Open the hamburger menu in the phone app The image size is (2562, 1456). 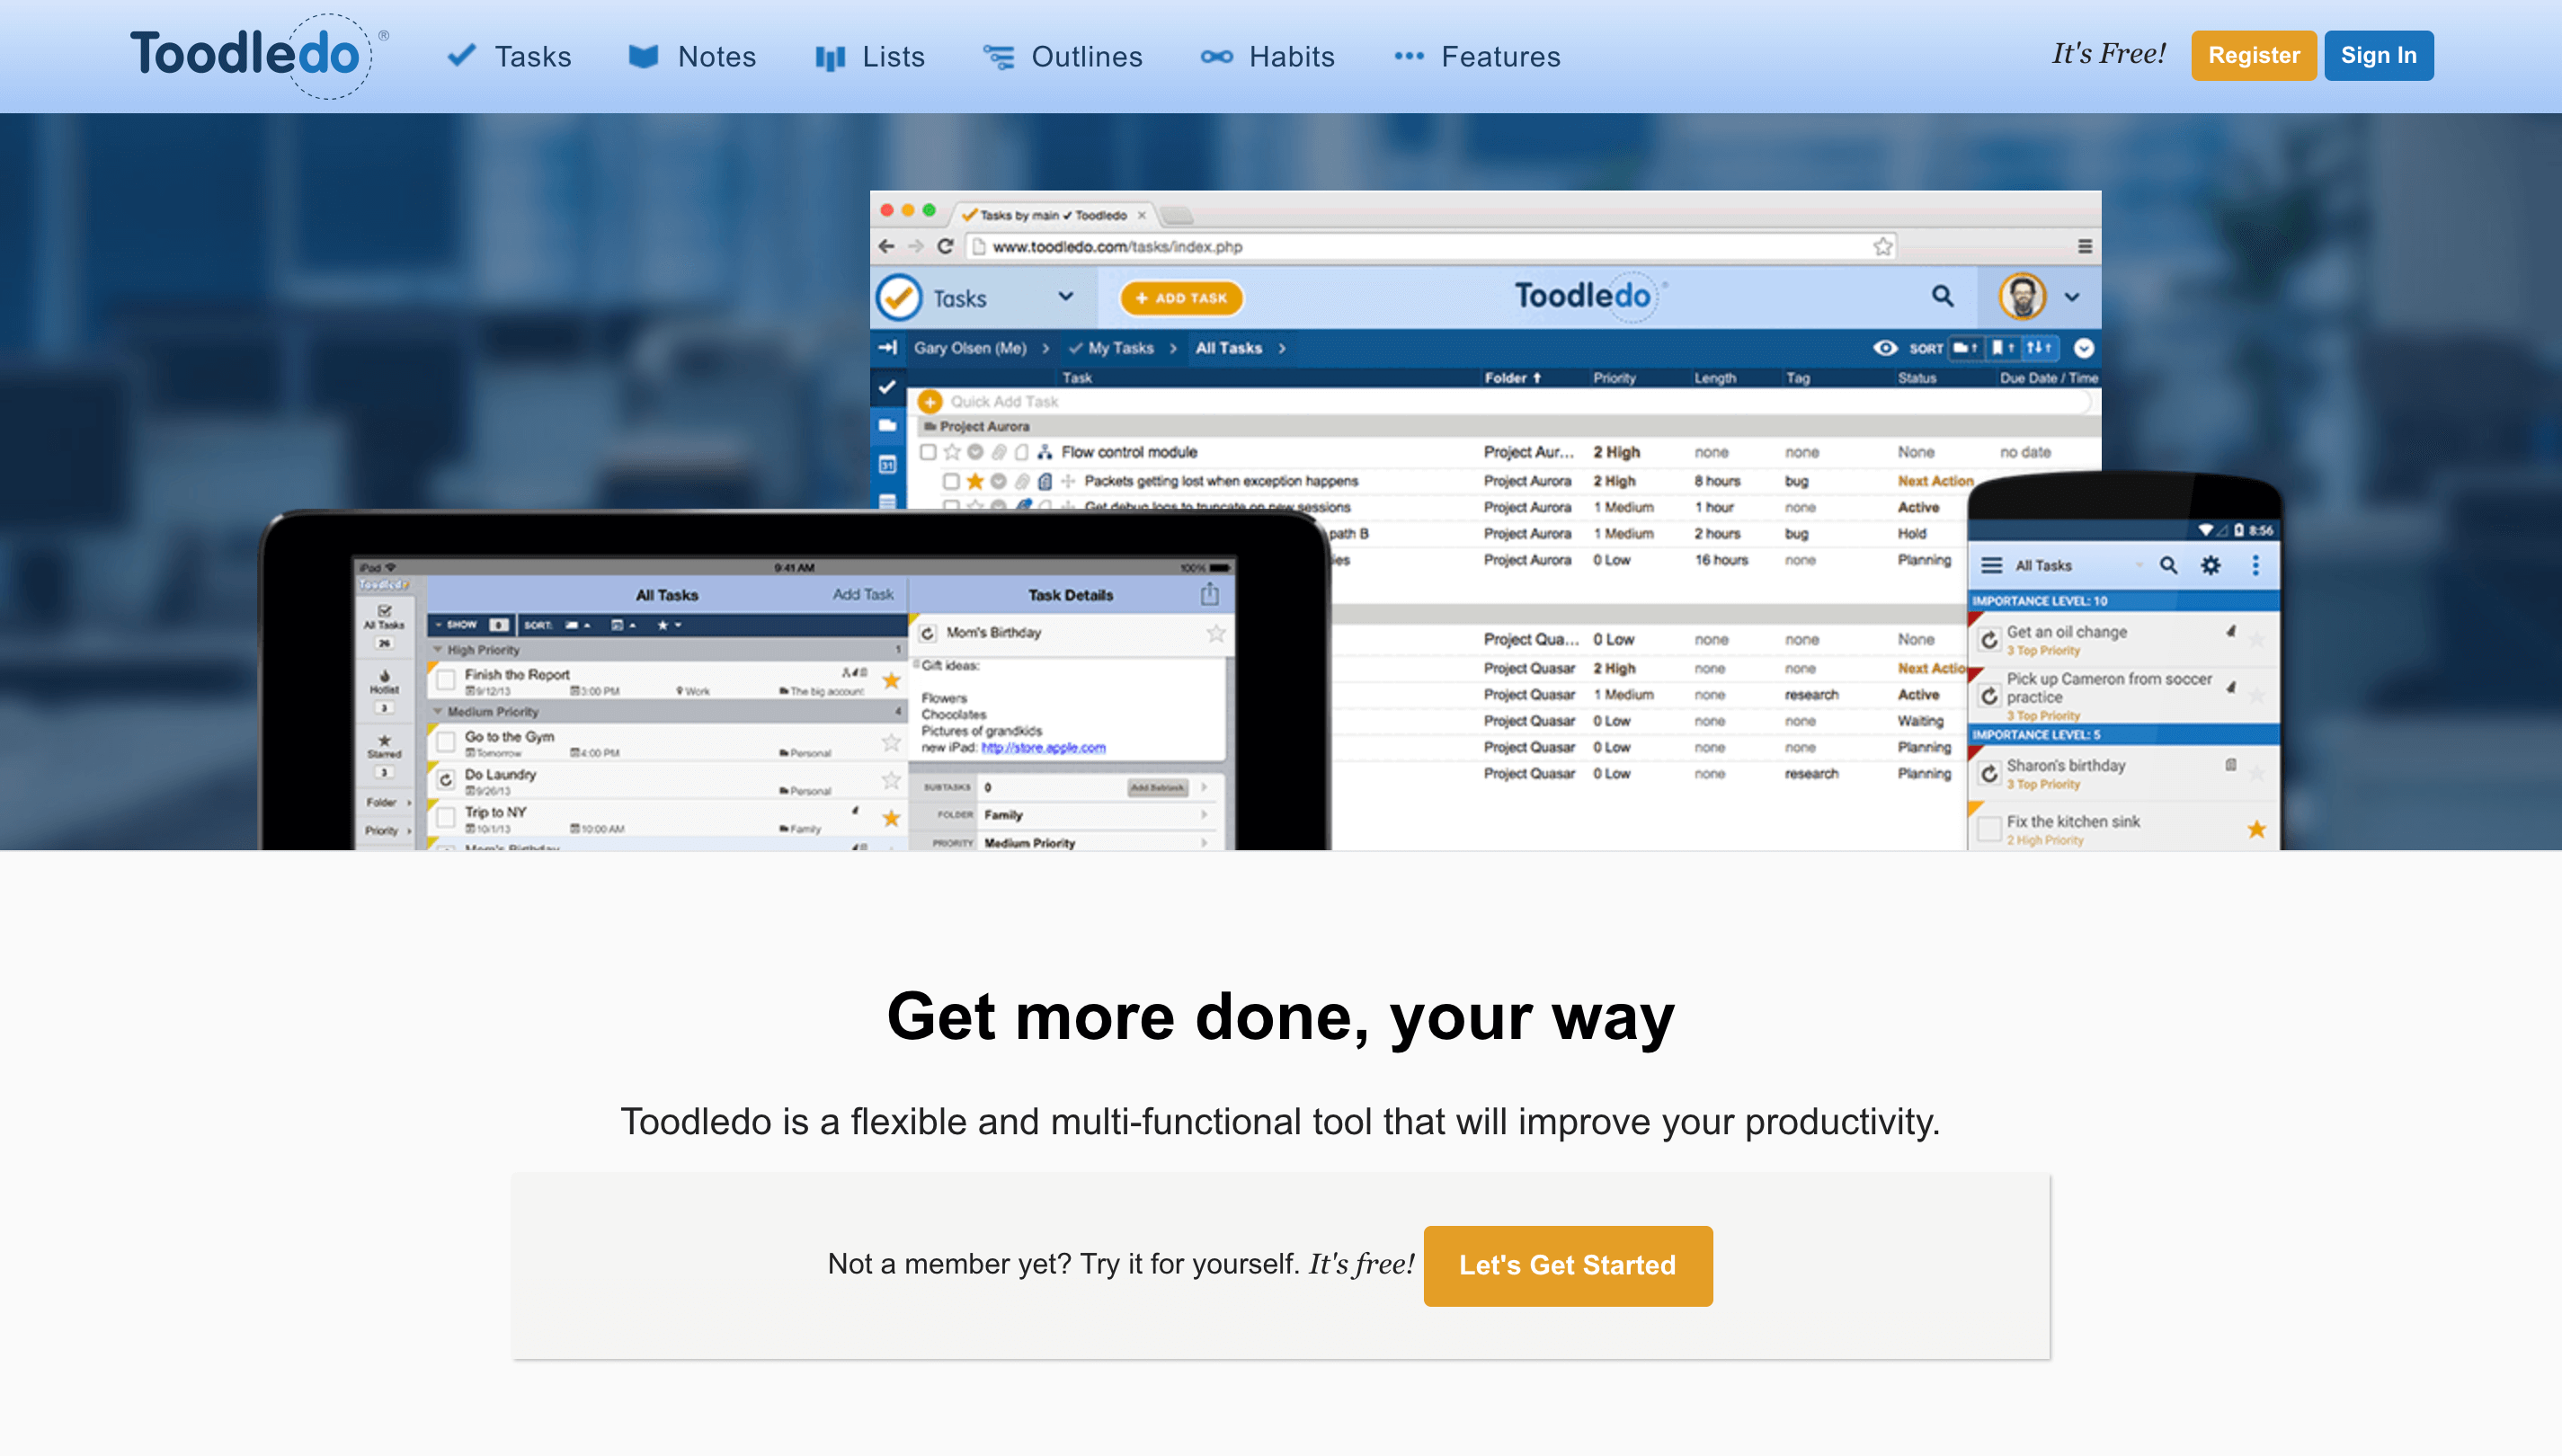point(1992,565)
